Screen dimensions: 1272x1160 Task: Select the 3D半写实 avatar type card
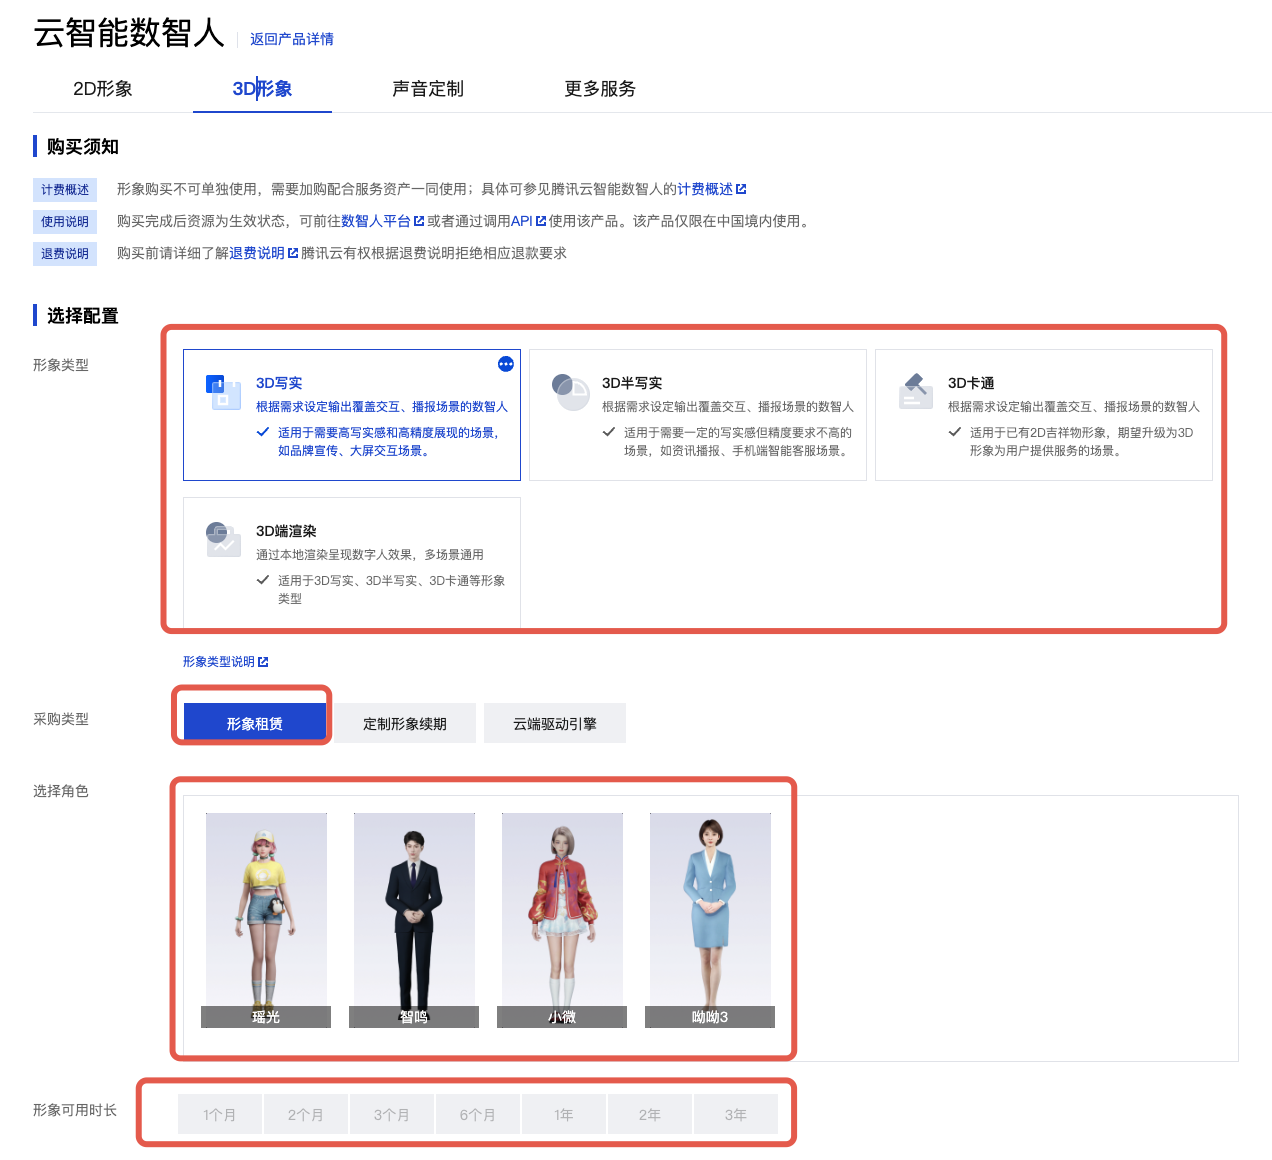point(698,415)
